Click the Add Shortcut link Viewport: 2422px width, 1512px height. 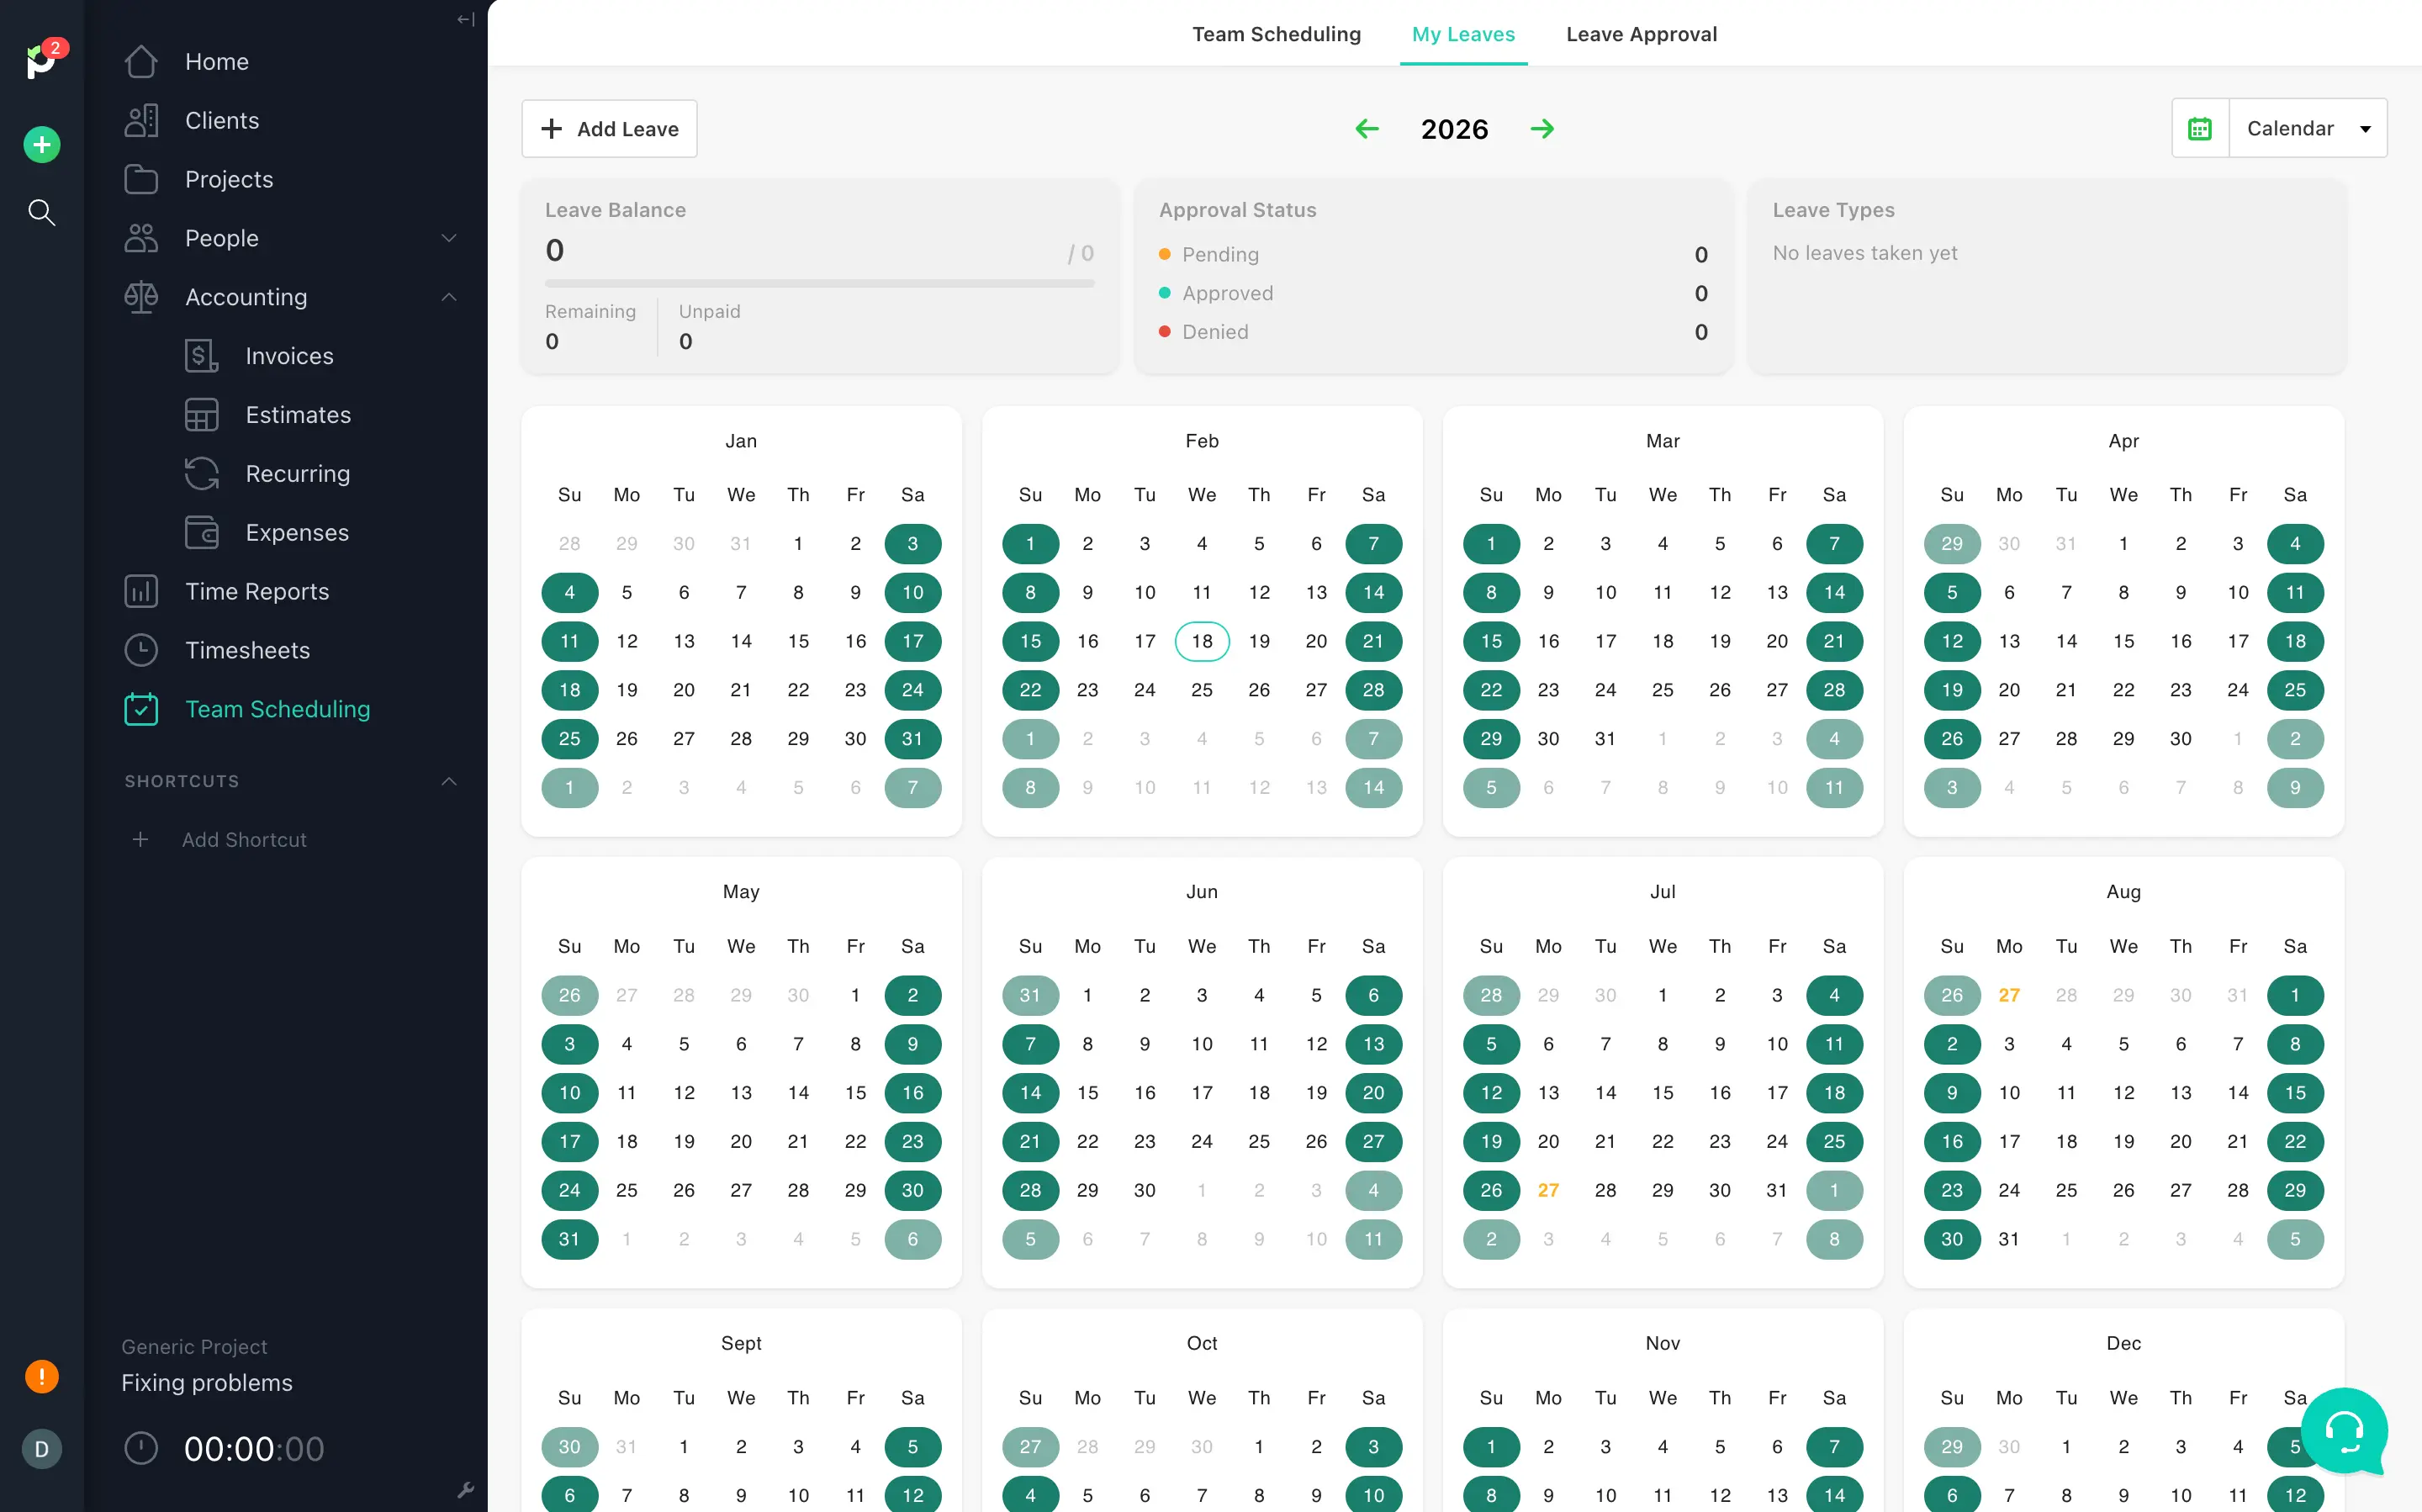tap(244, 840)
